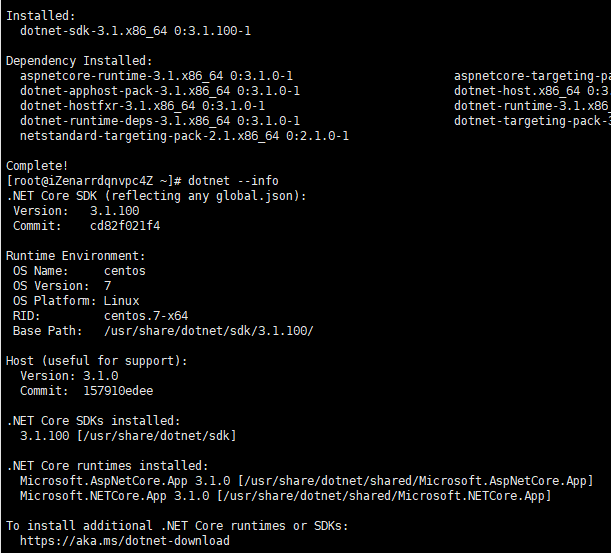Click the 'Complete!' status line
611x553 pixels.
(x=37, y=166)
